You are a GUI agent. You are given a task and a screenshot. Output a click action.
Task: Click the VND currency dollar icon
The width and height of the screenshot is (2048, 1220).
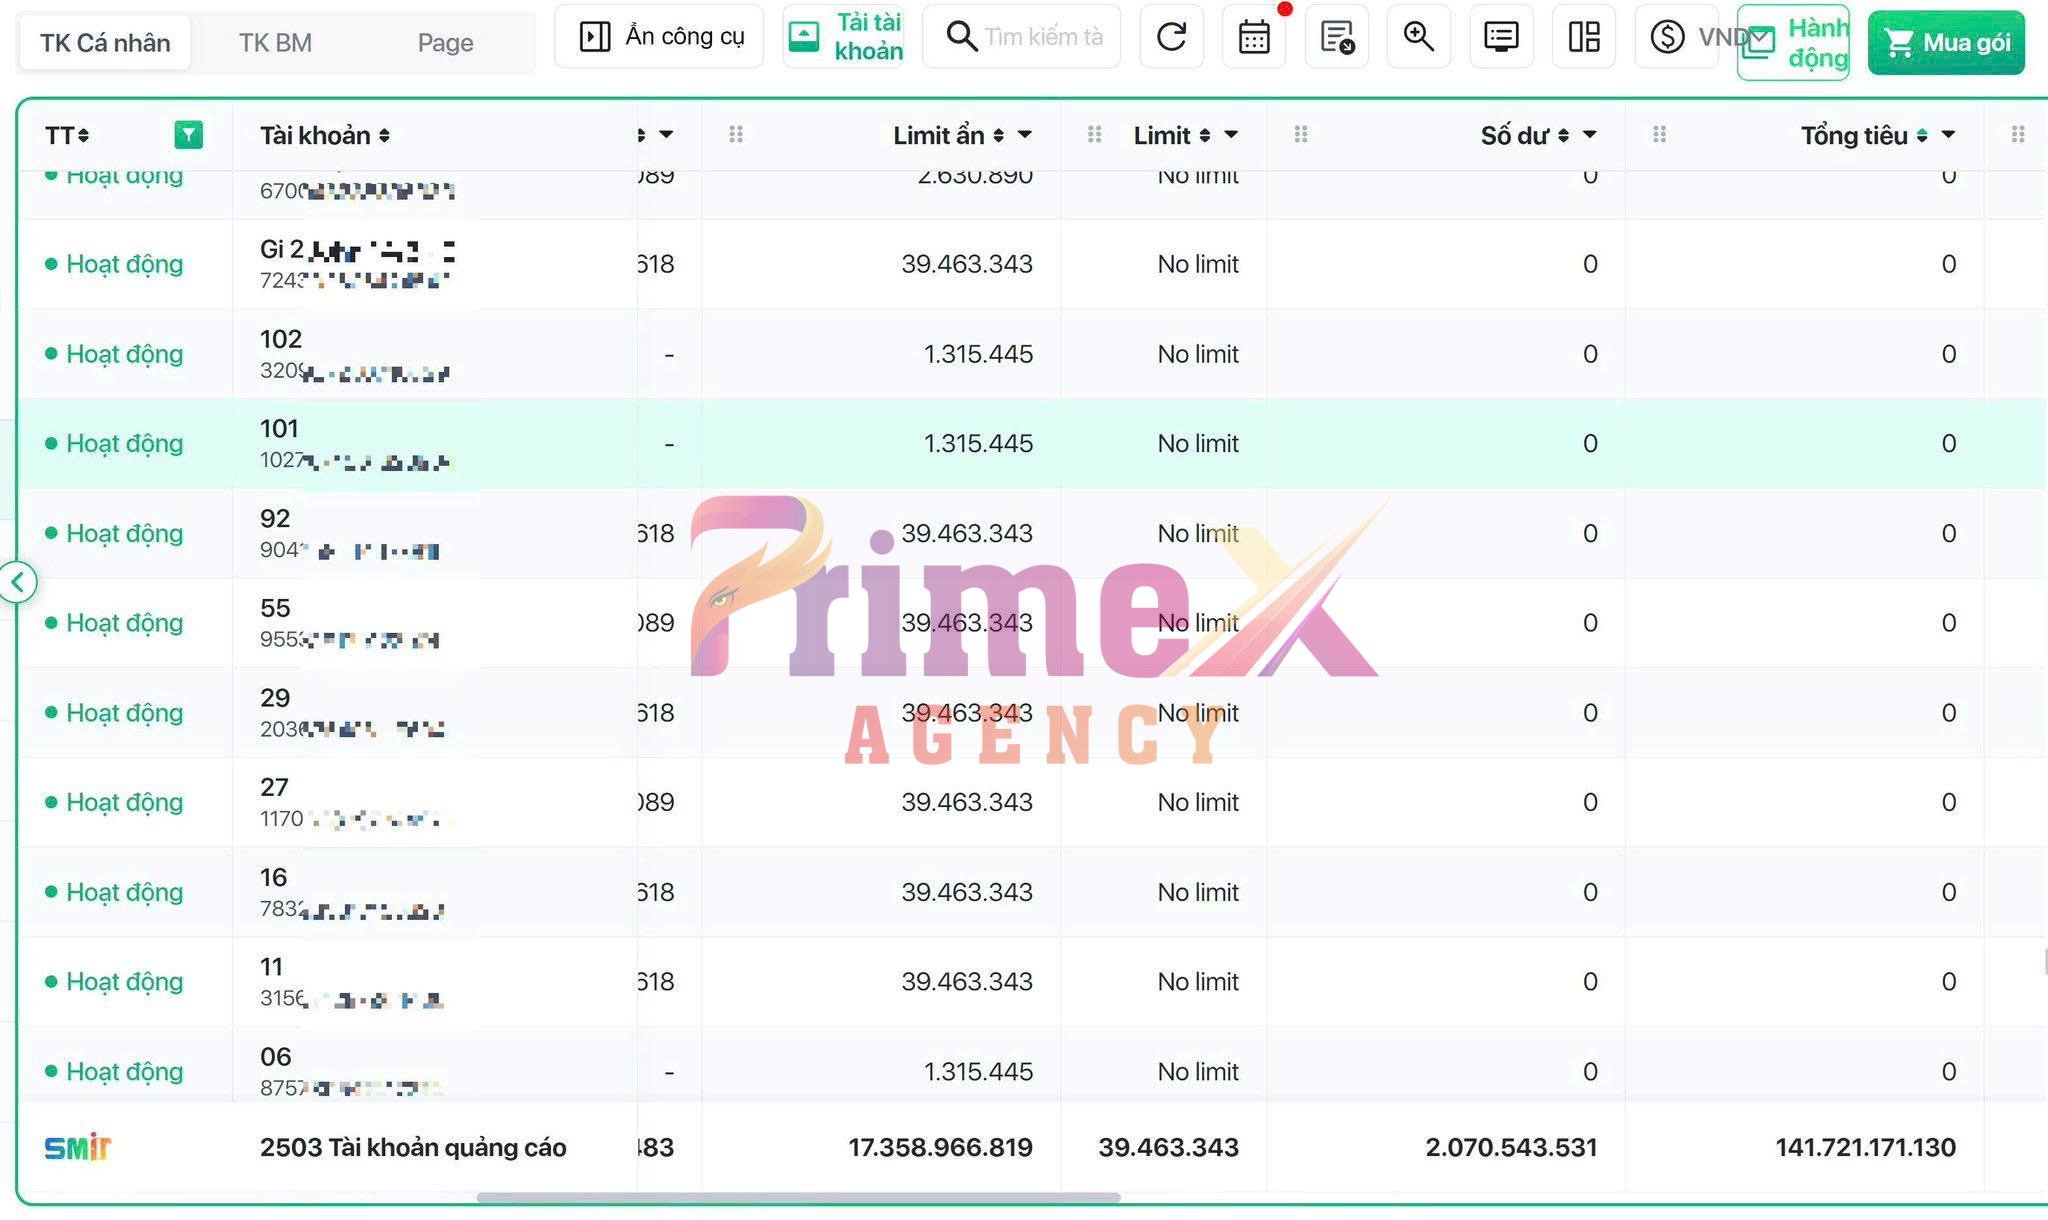(1667, 38)
